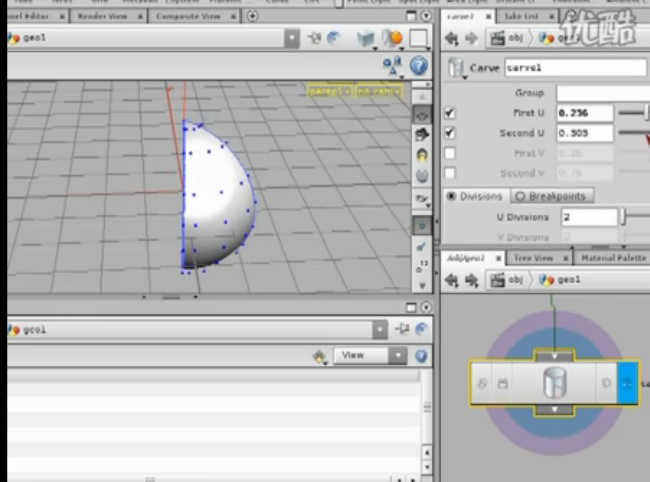Screen dimensions: 650x482
Task: Open the geo1 path dropdown in viewport
Action: (x=291, y=38)
